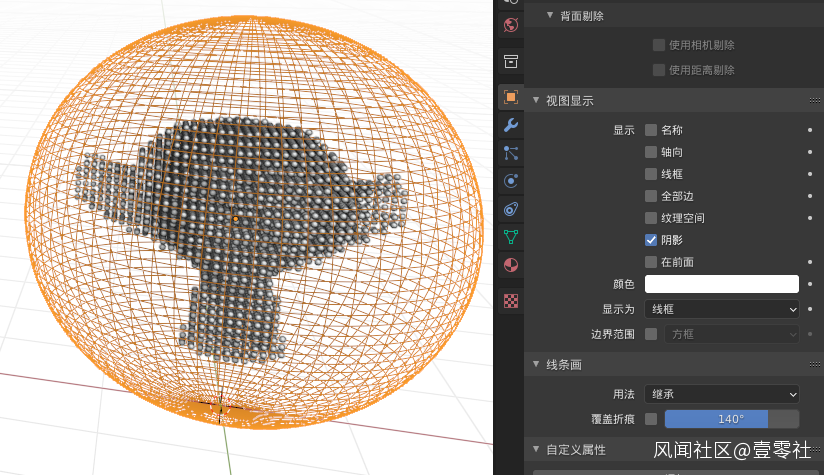Open the Particles properties tab

click(x=511, y=153)
